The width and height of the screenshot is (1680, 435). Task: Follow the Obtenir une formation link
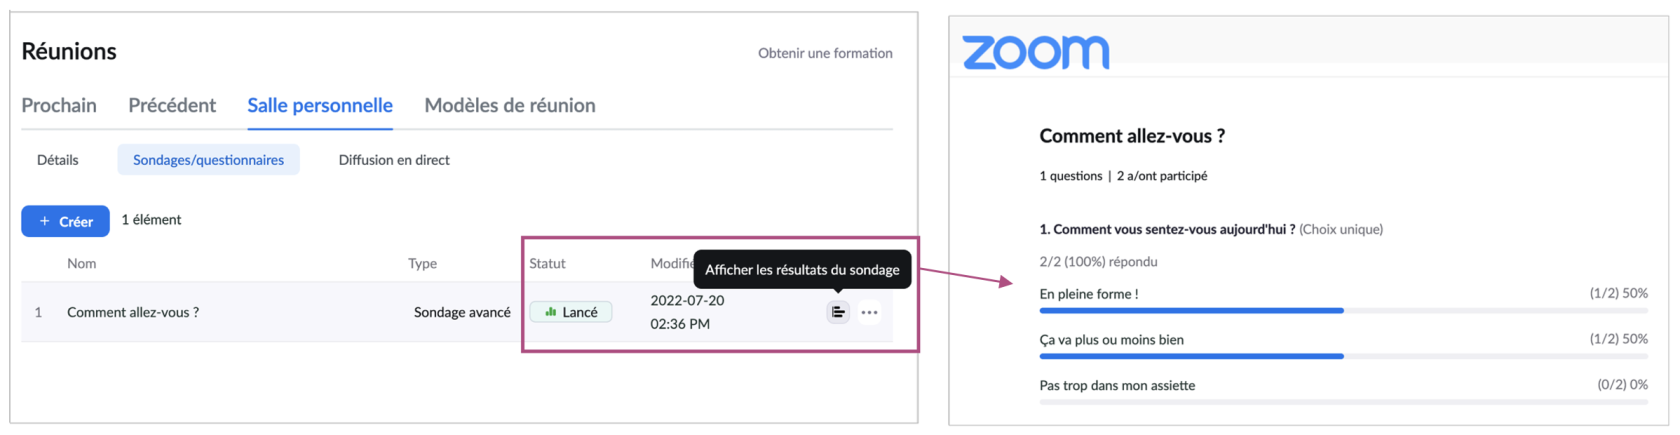[825, 53]
